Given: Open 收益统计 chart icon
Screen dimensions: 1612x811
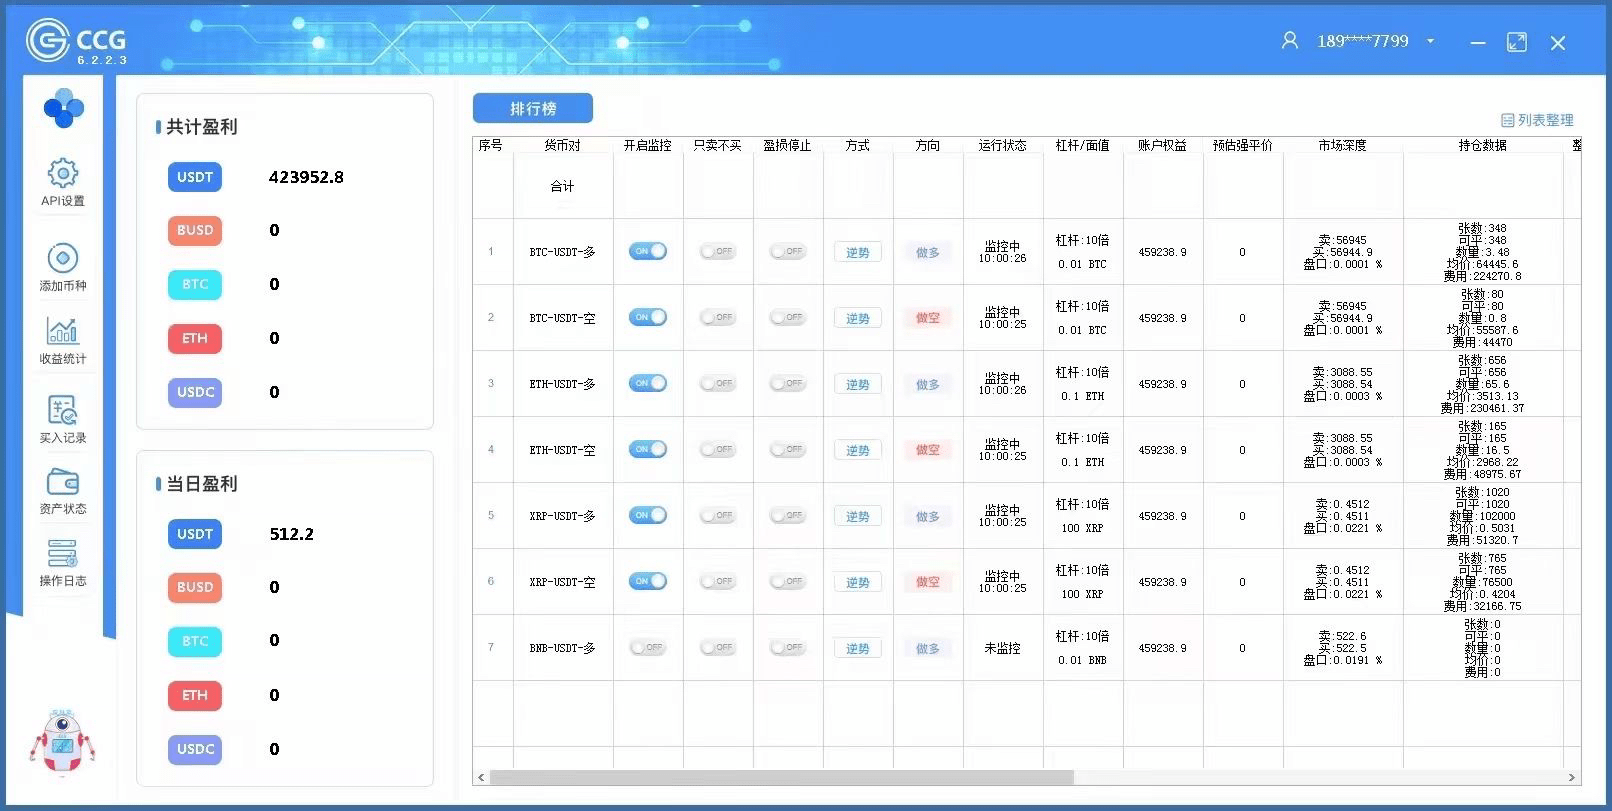Looking at the screenshot, I should (62, 331).
